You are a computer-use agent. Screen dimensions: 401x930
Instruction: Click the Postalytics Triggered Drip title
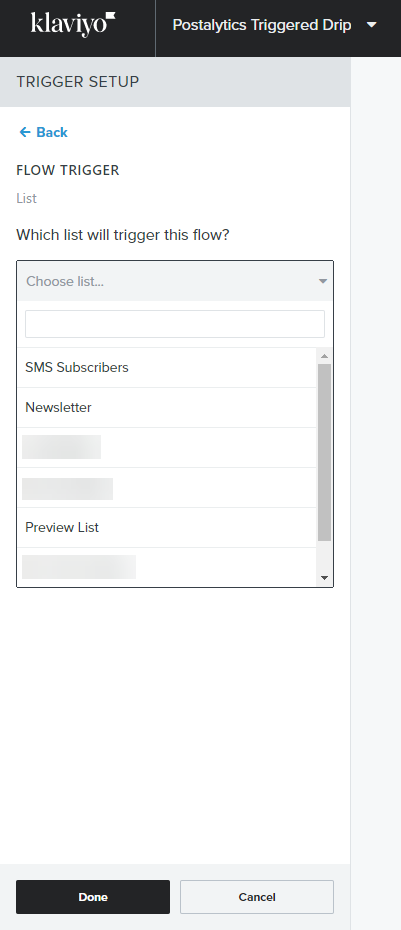click(262, 25)
